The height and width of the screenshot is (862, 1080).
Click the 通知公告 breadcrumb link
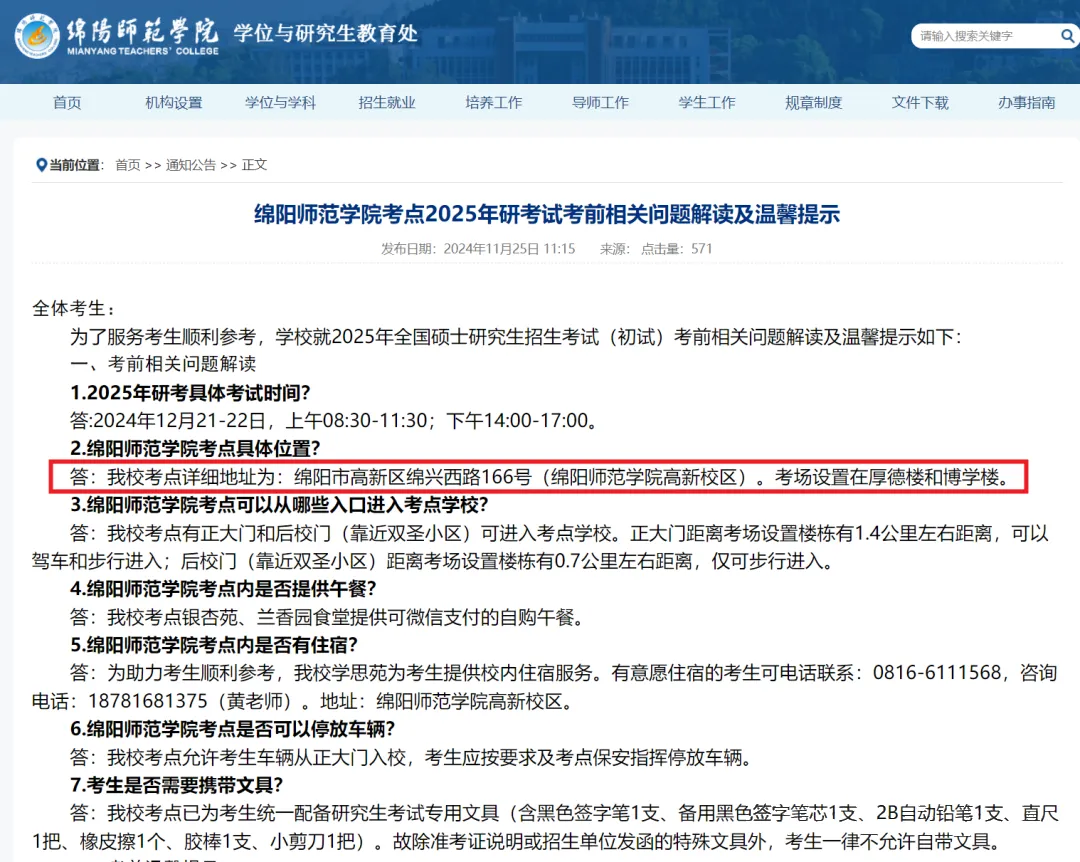tap(190, 165)
